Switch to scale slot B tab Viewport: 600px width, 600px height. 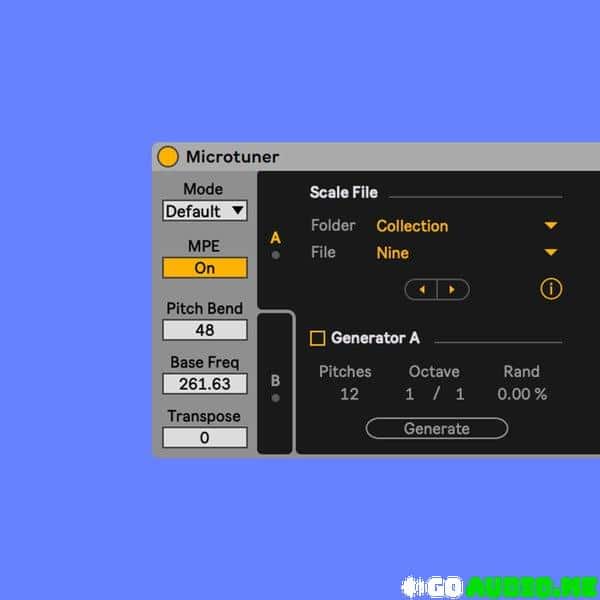pyautogui.click(x=275, y=385)
